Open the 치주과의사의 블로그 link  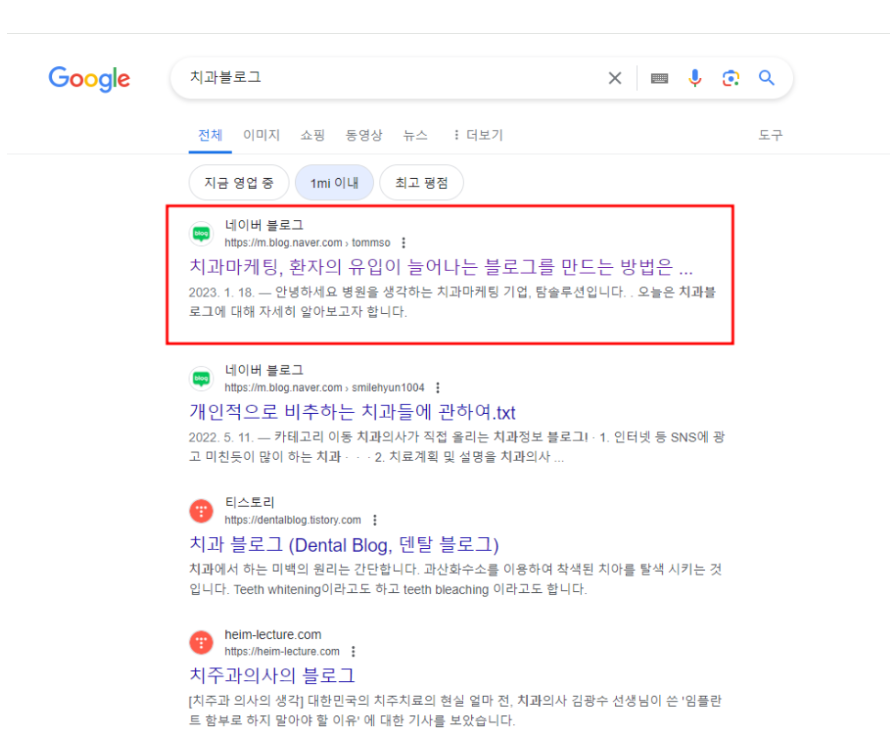272,675
